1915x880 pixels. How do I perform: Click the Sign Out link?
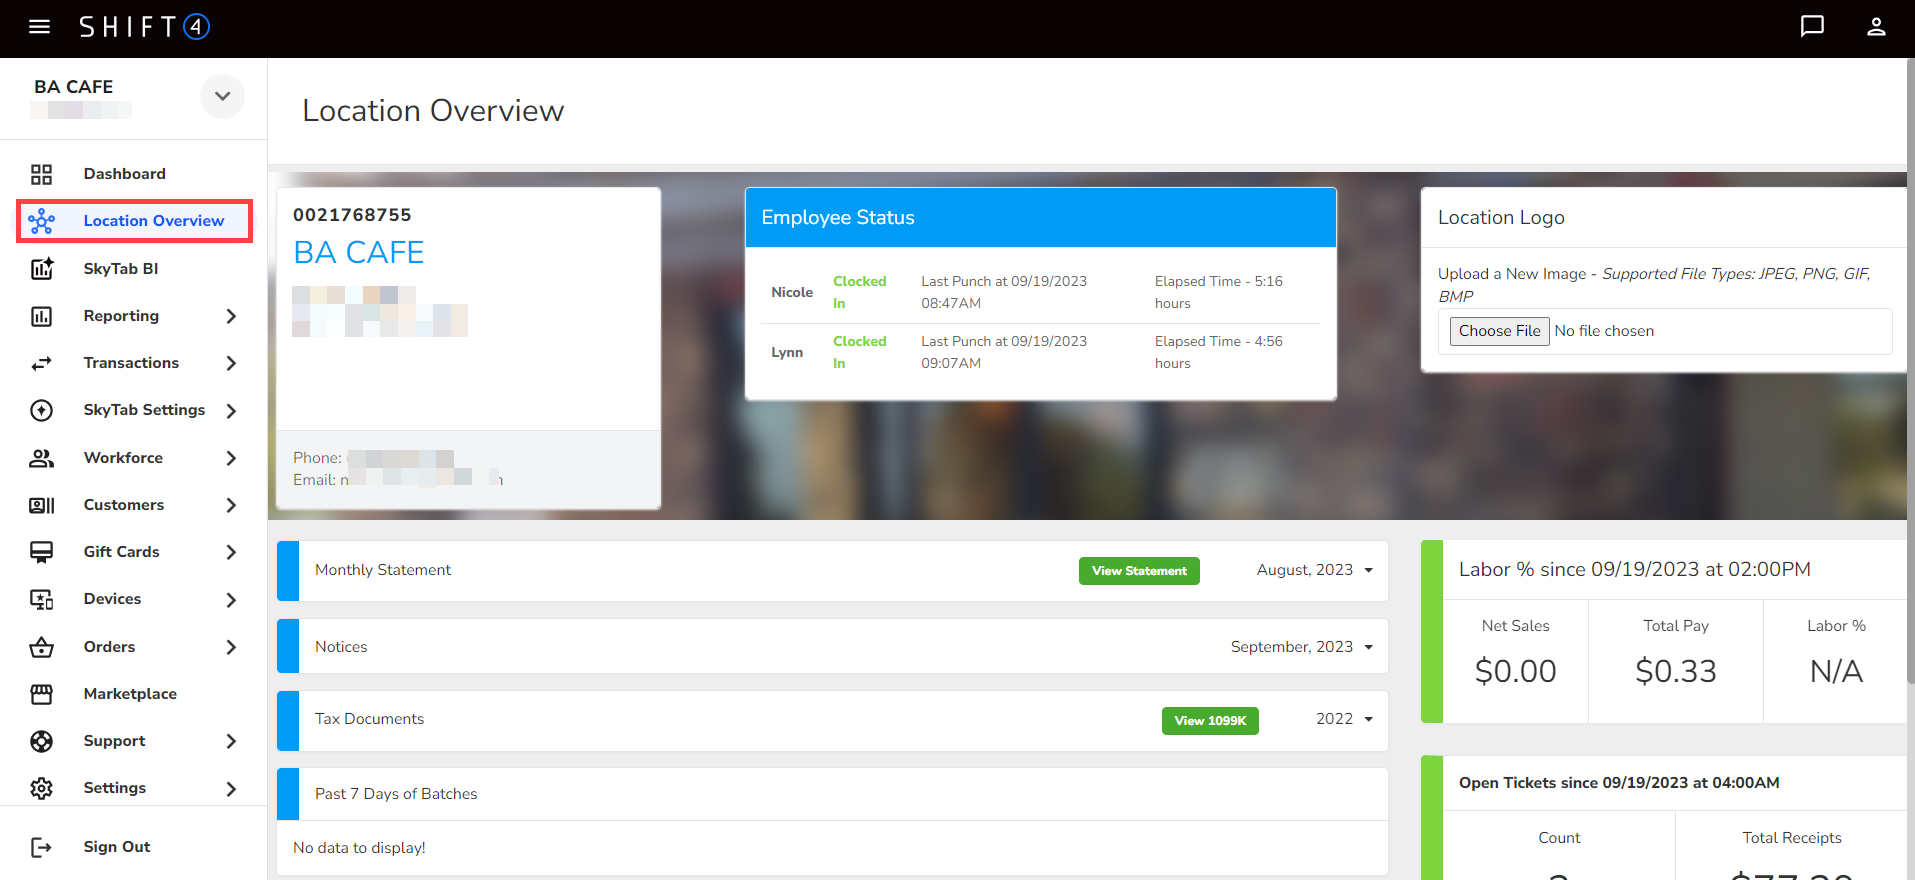[117, 847]
